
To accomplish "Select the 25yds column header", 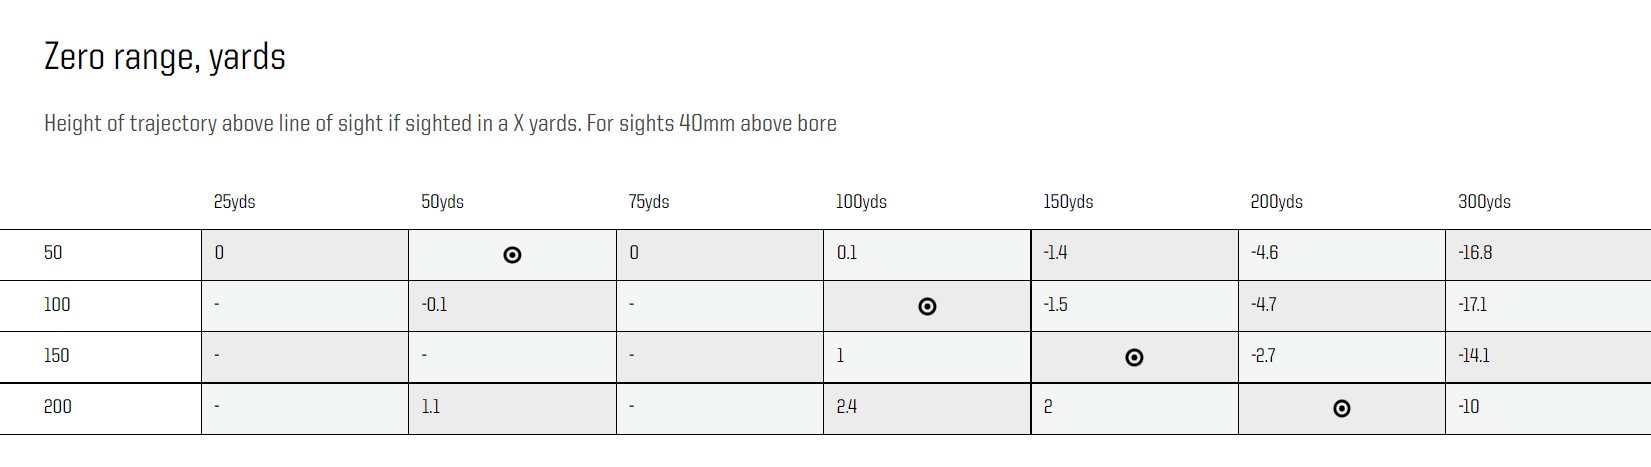I will 234,202.
